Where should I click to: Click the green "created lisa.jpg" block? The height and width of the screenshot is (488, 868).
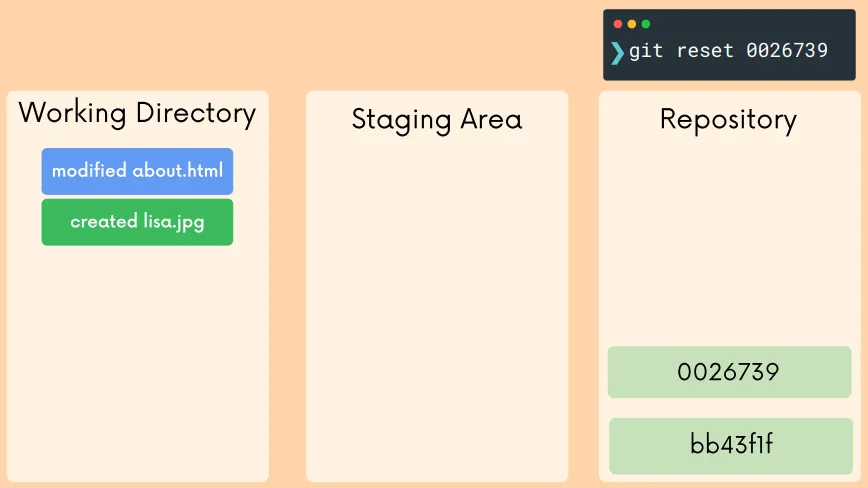[x=137, y=222]
